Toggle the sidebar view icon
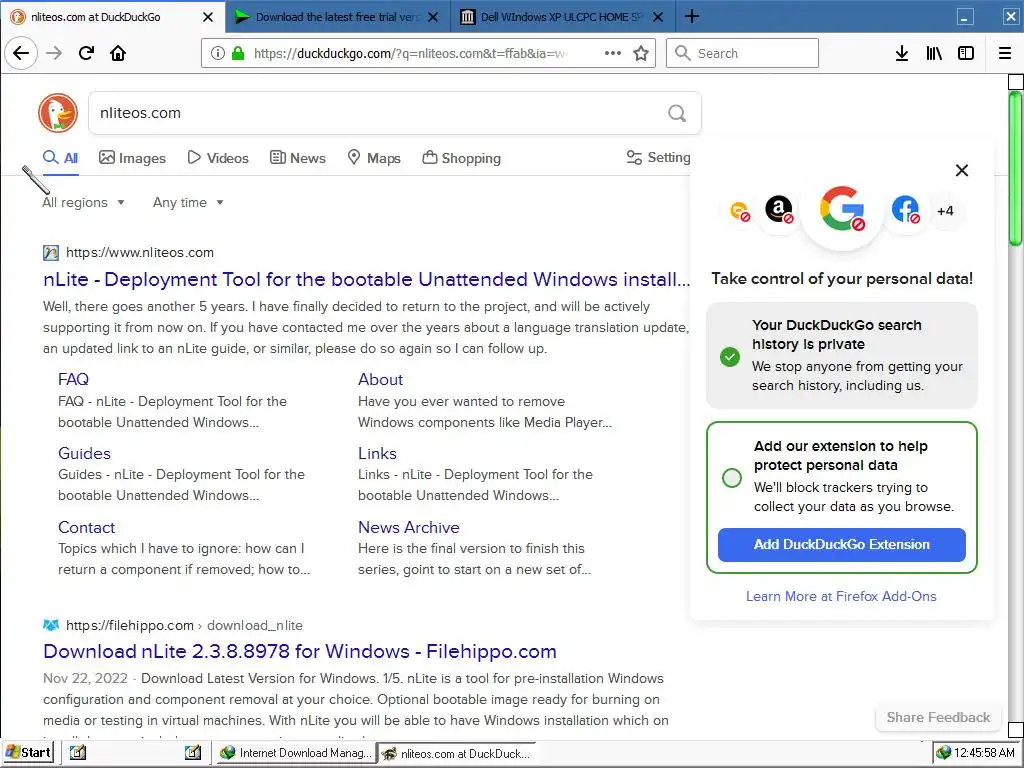This screenshot has height=768, width=1024. (966, 54)
